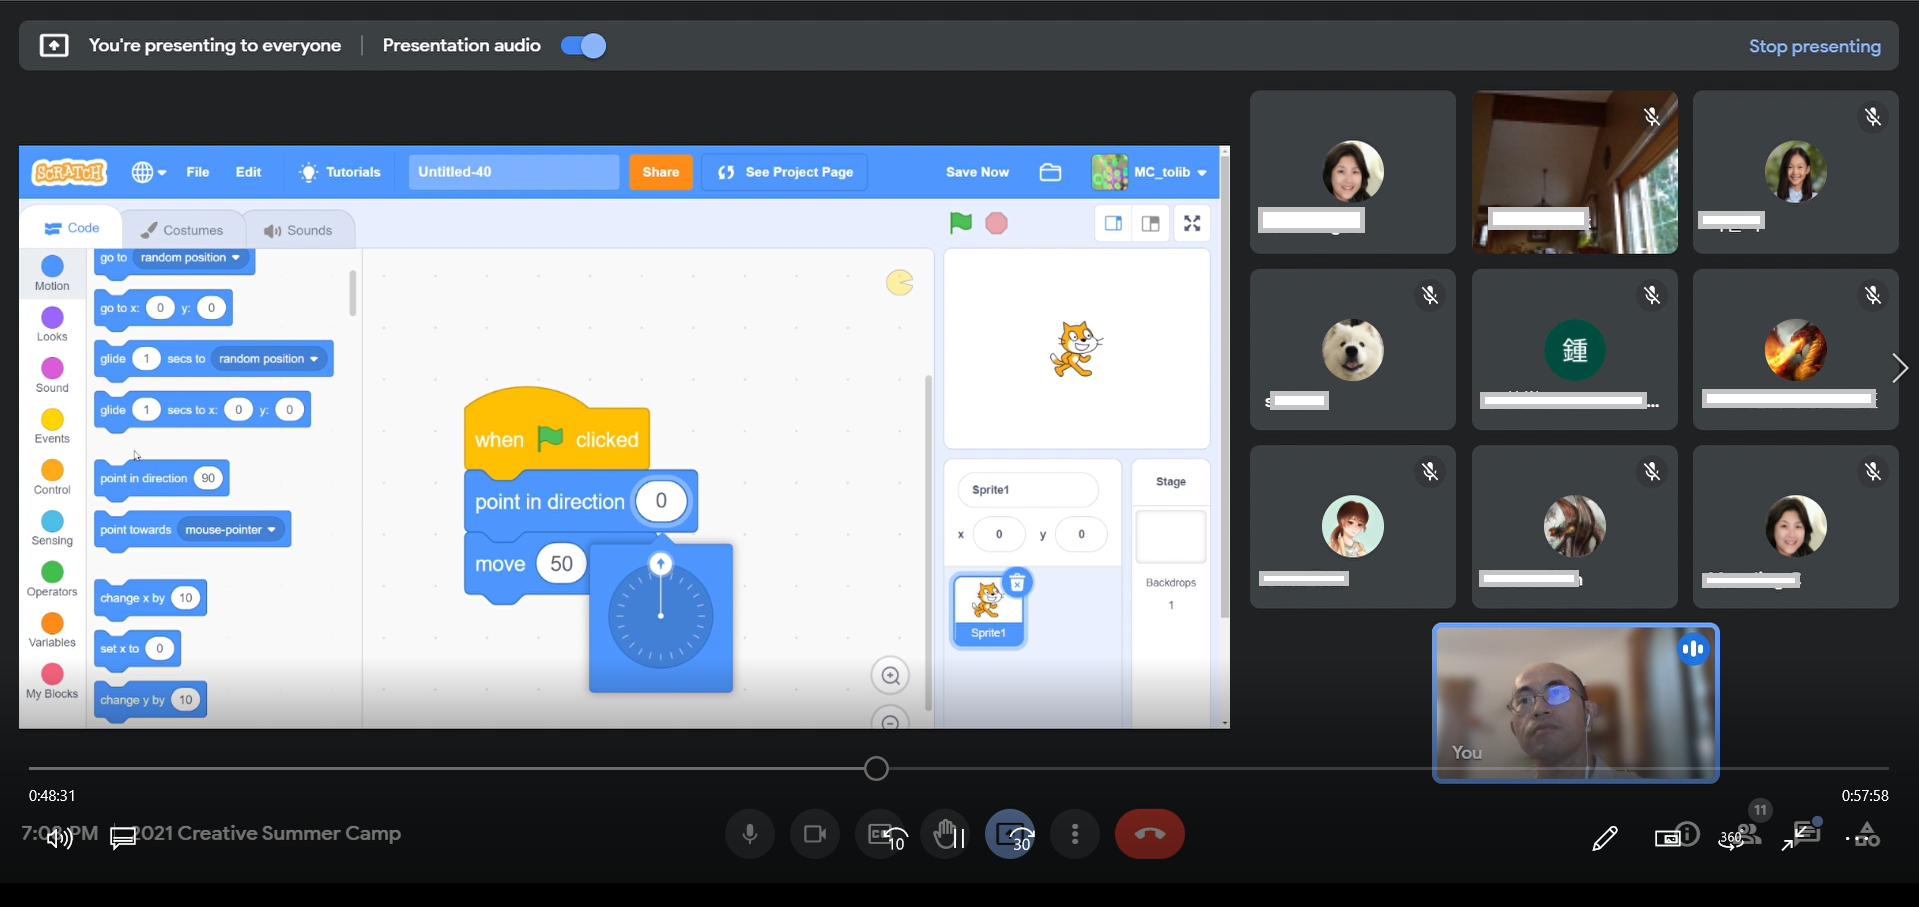The height and width of the screenshot is (907, 1919).
Task: Click Stop presenting
Action: (1814, 46)
